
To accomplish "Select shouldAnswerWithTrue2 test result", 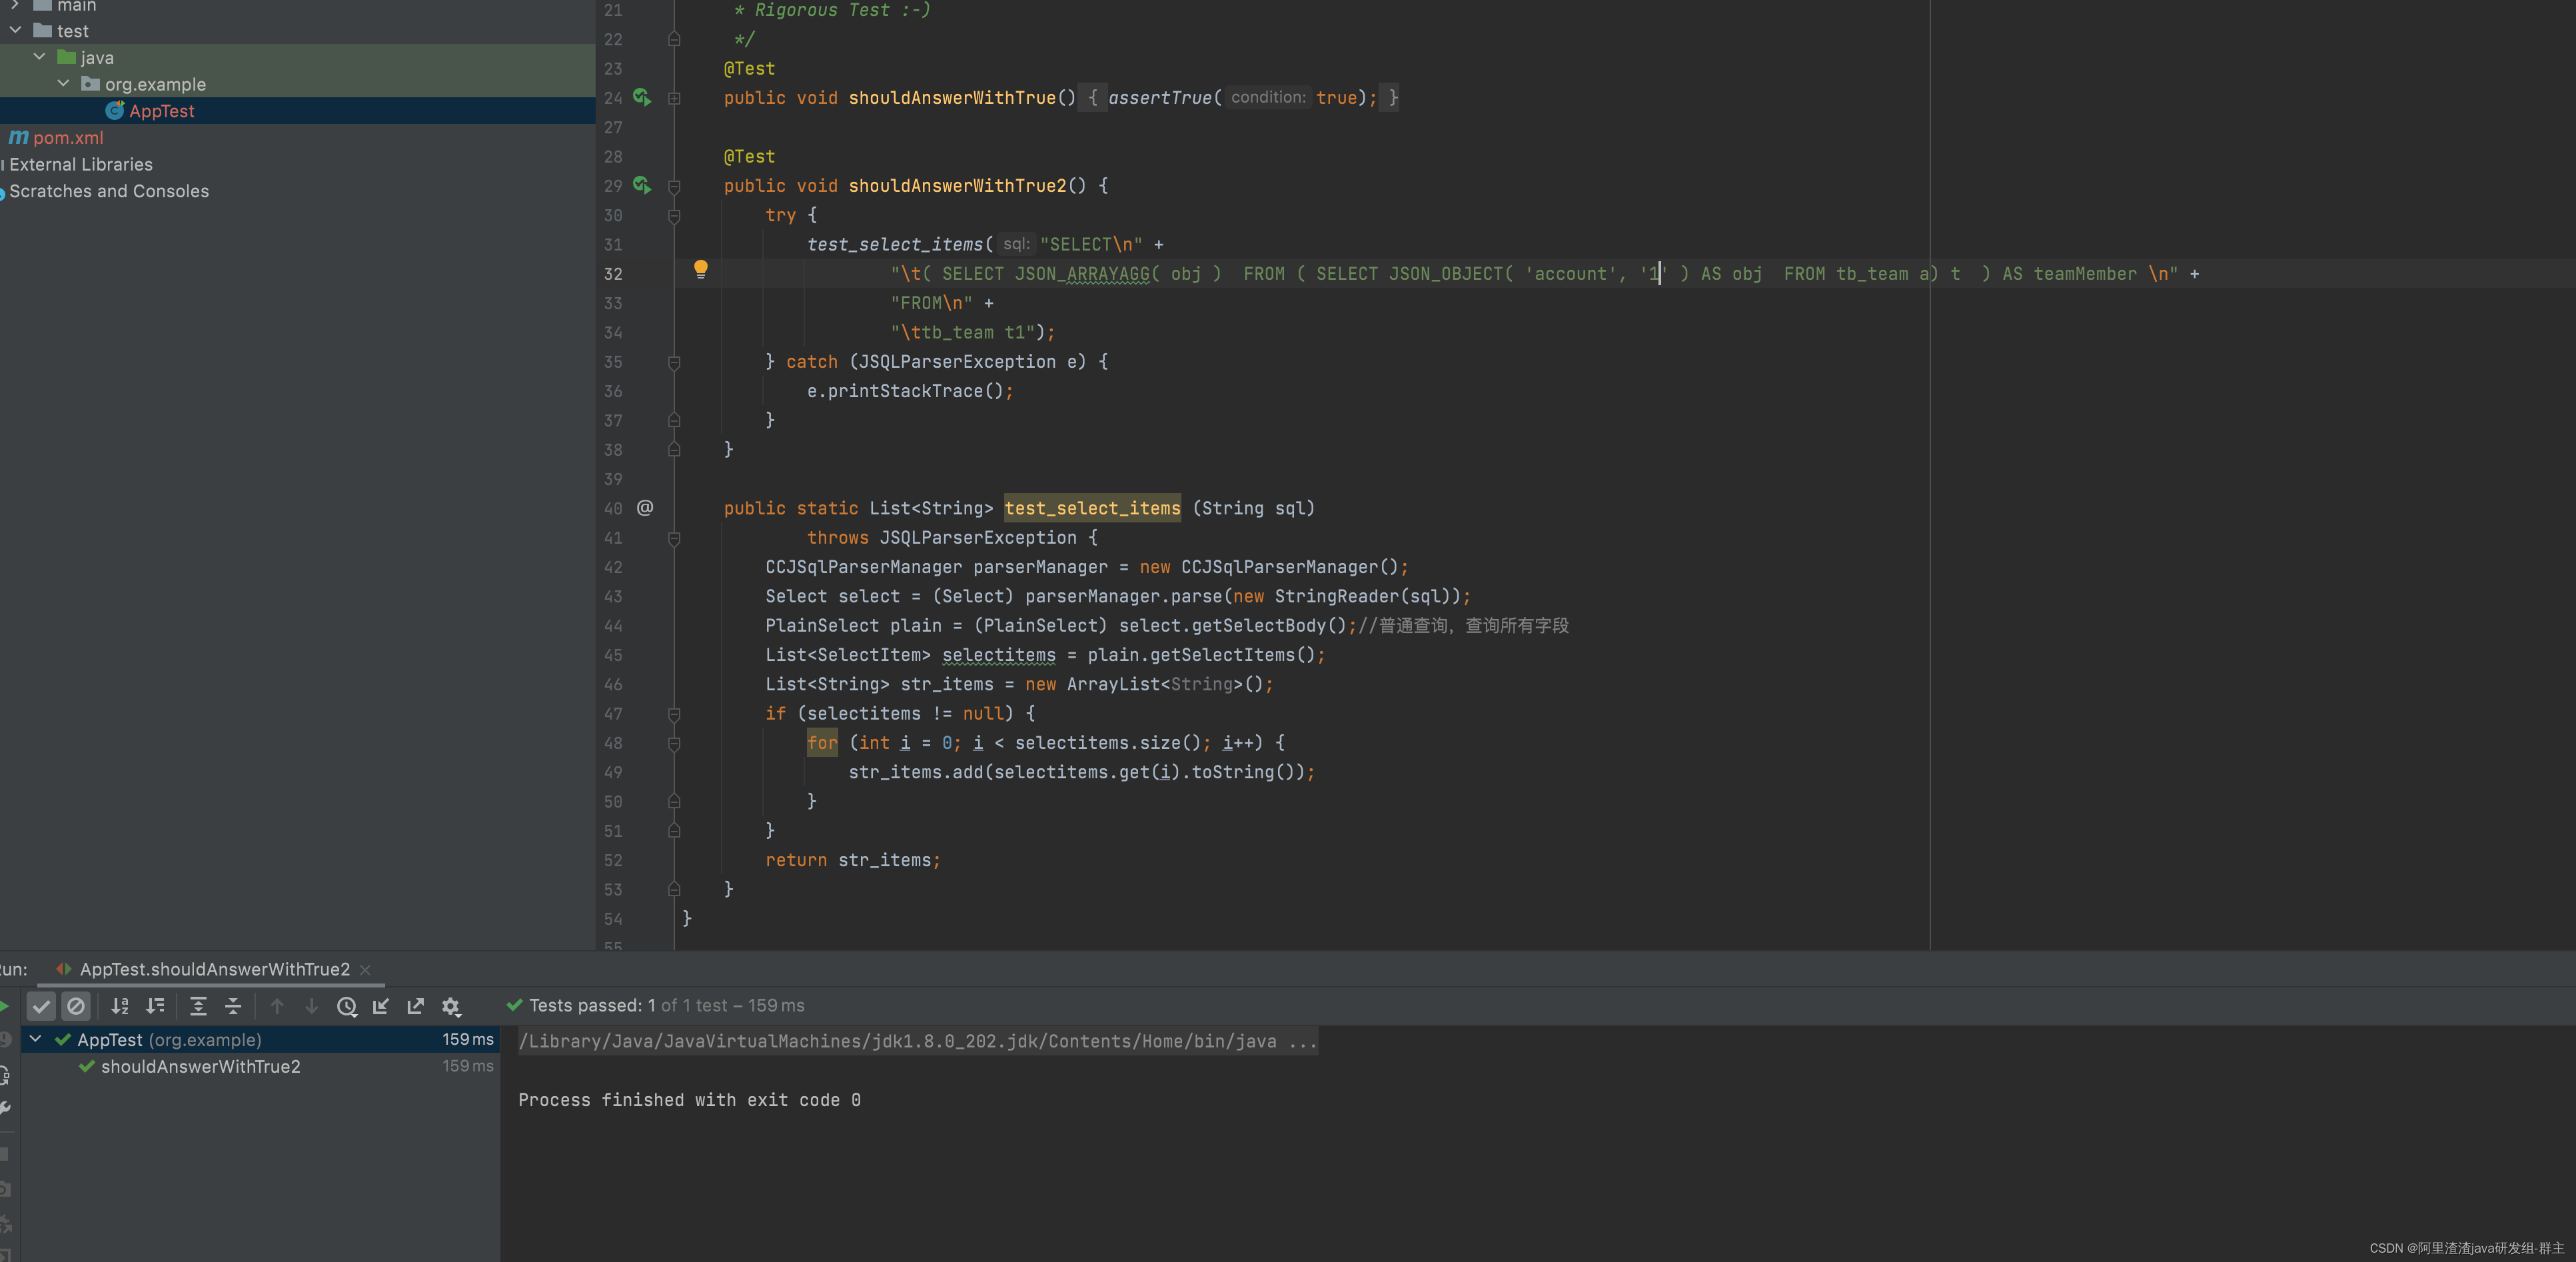I will click(200, 1066).
